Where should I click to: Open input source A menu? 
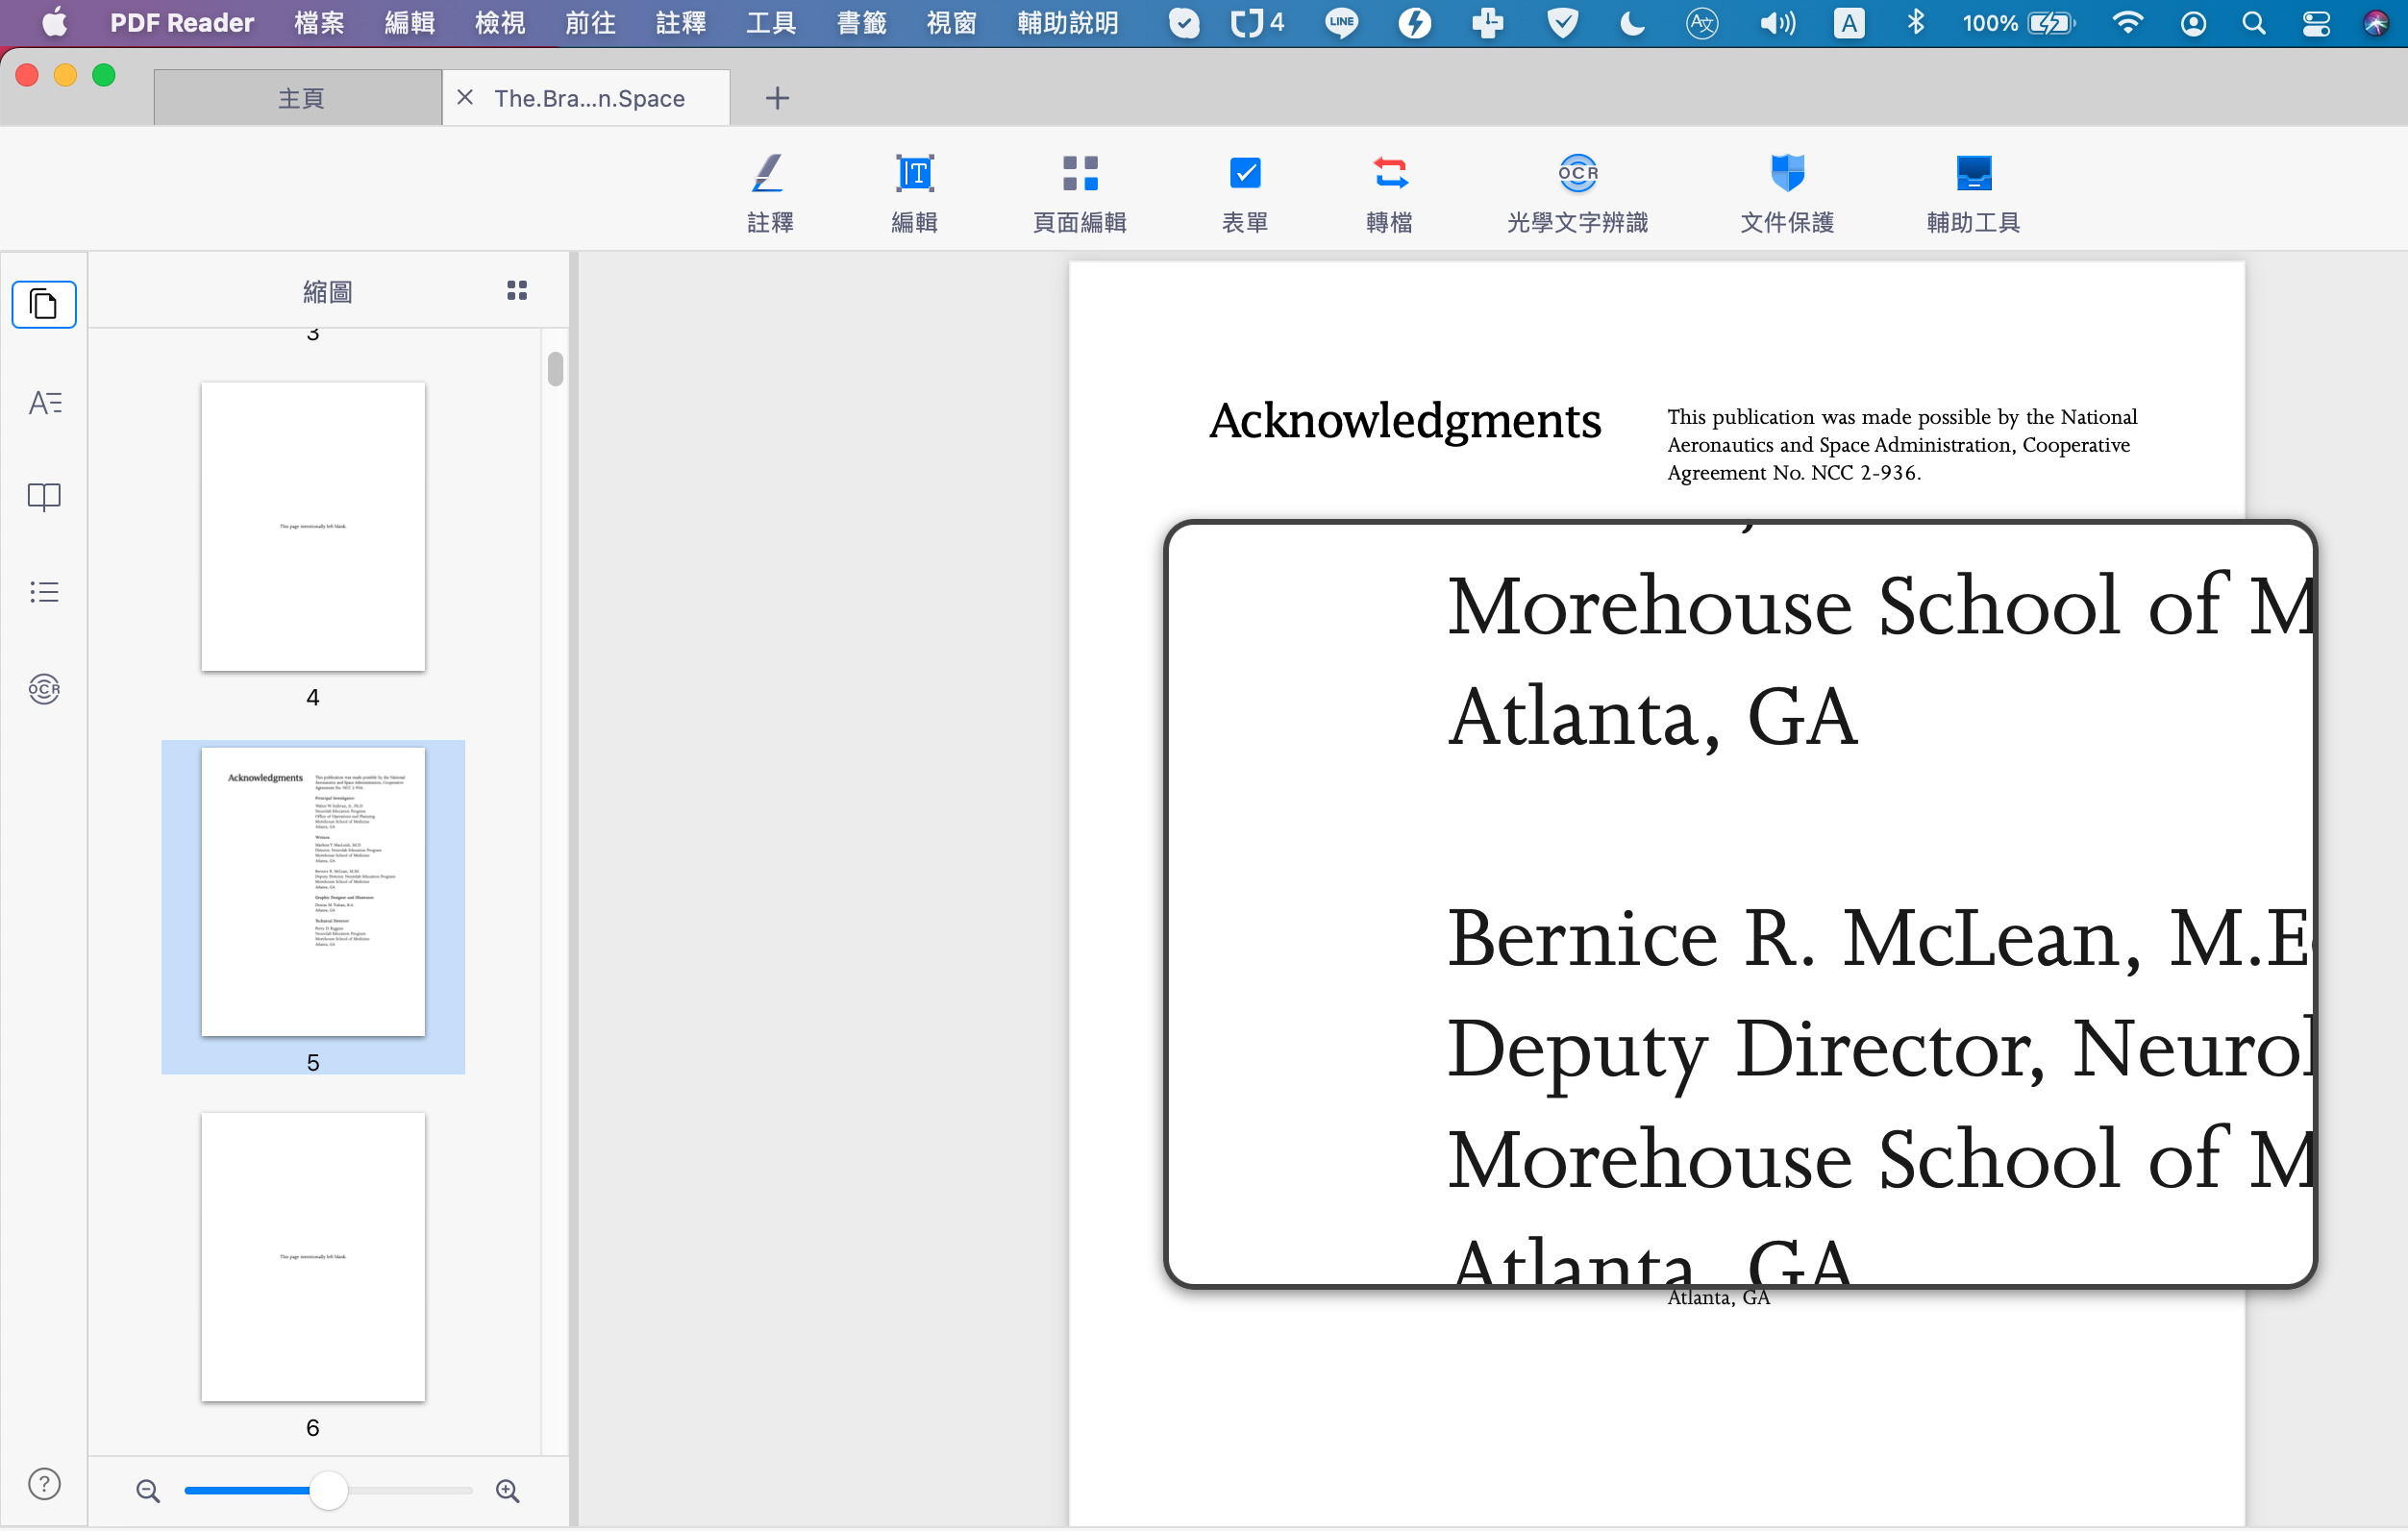click(x=1848, y=22)
